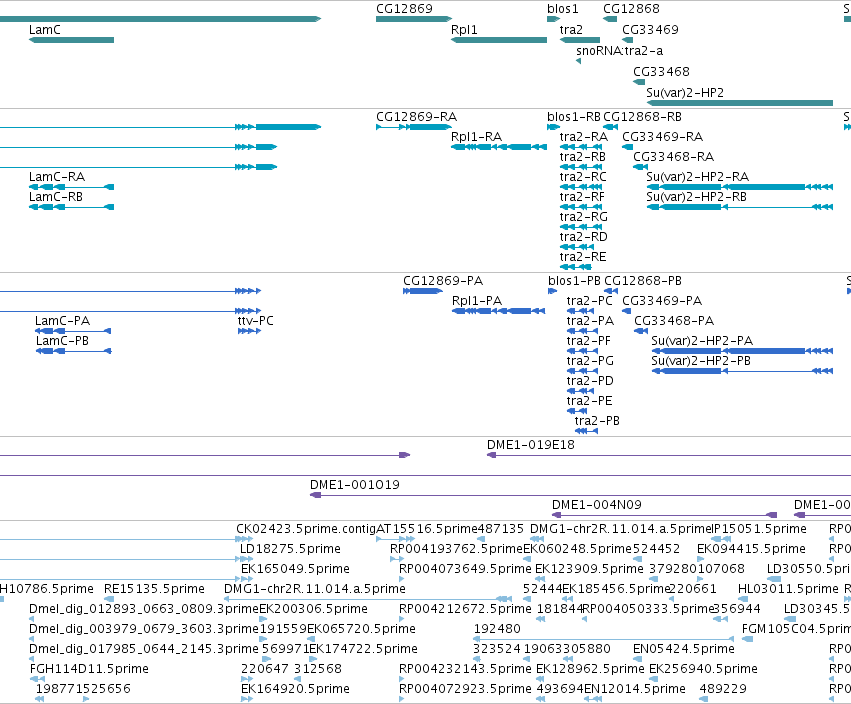
Task: Select the tra2-RD transcript label
Action: coord(583,237)
